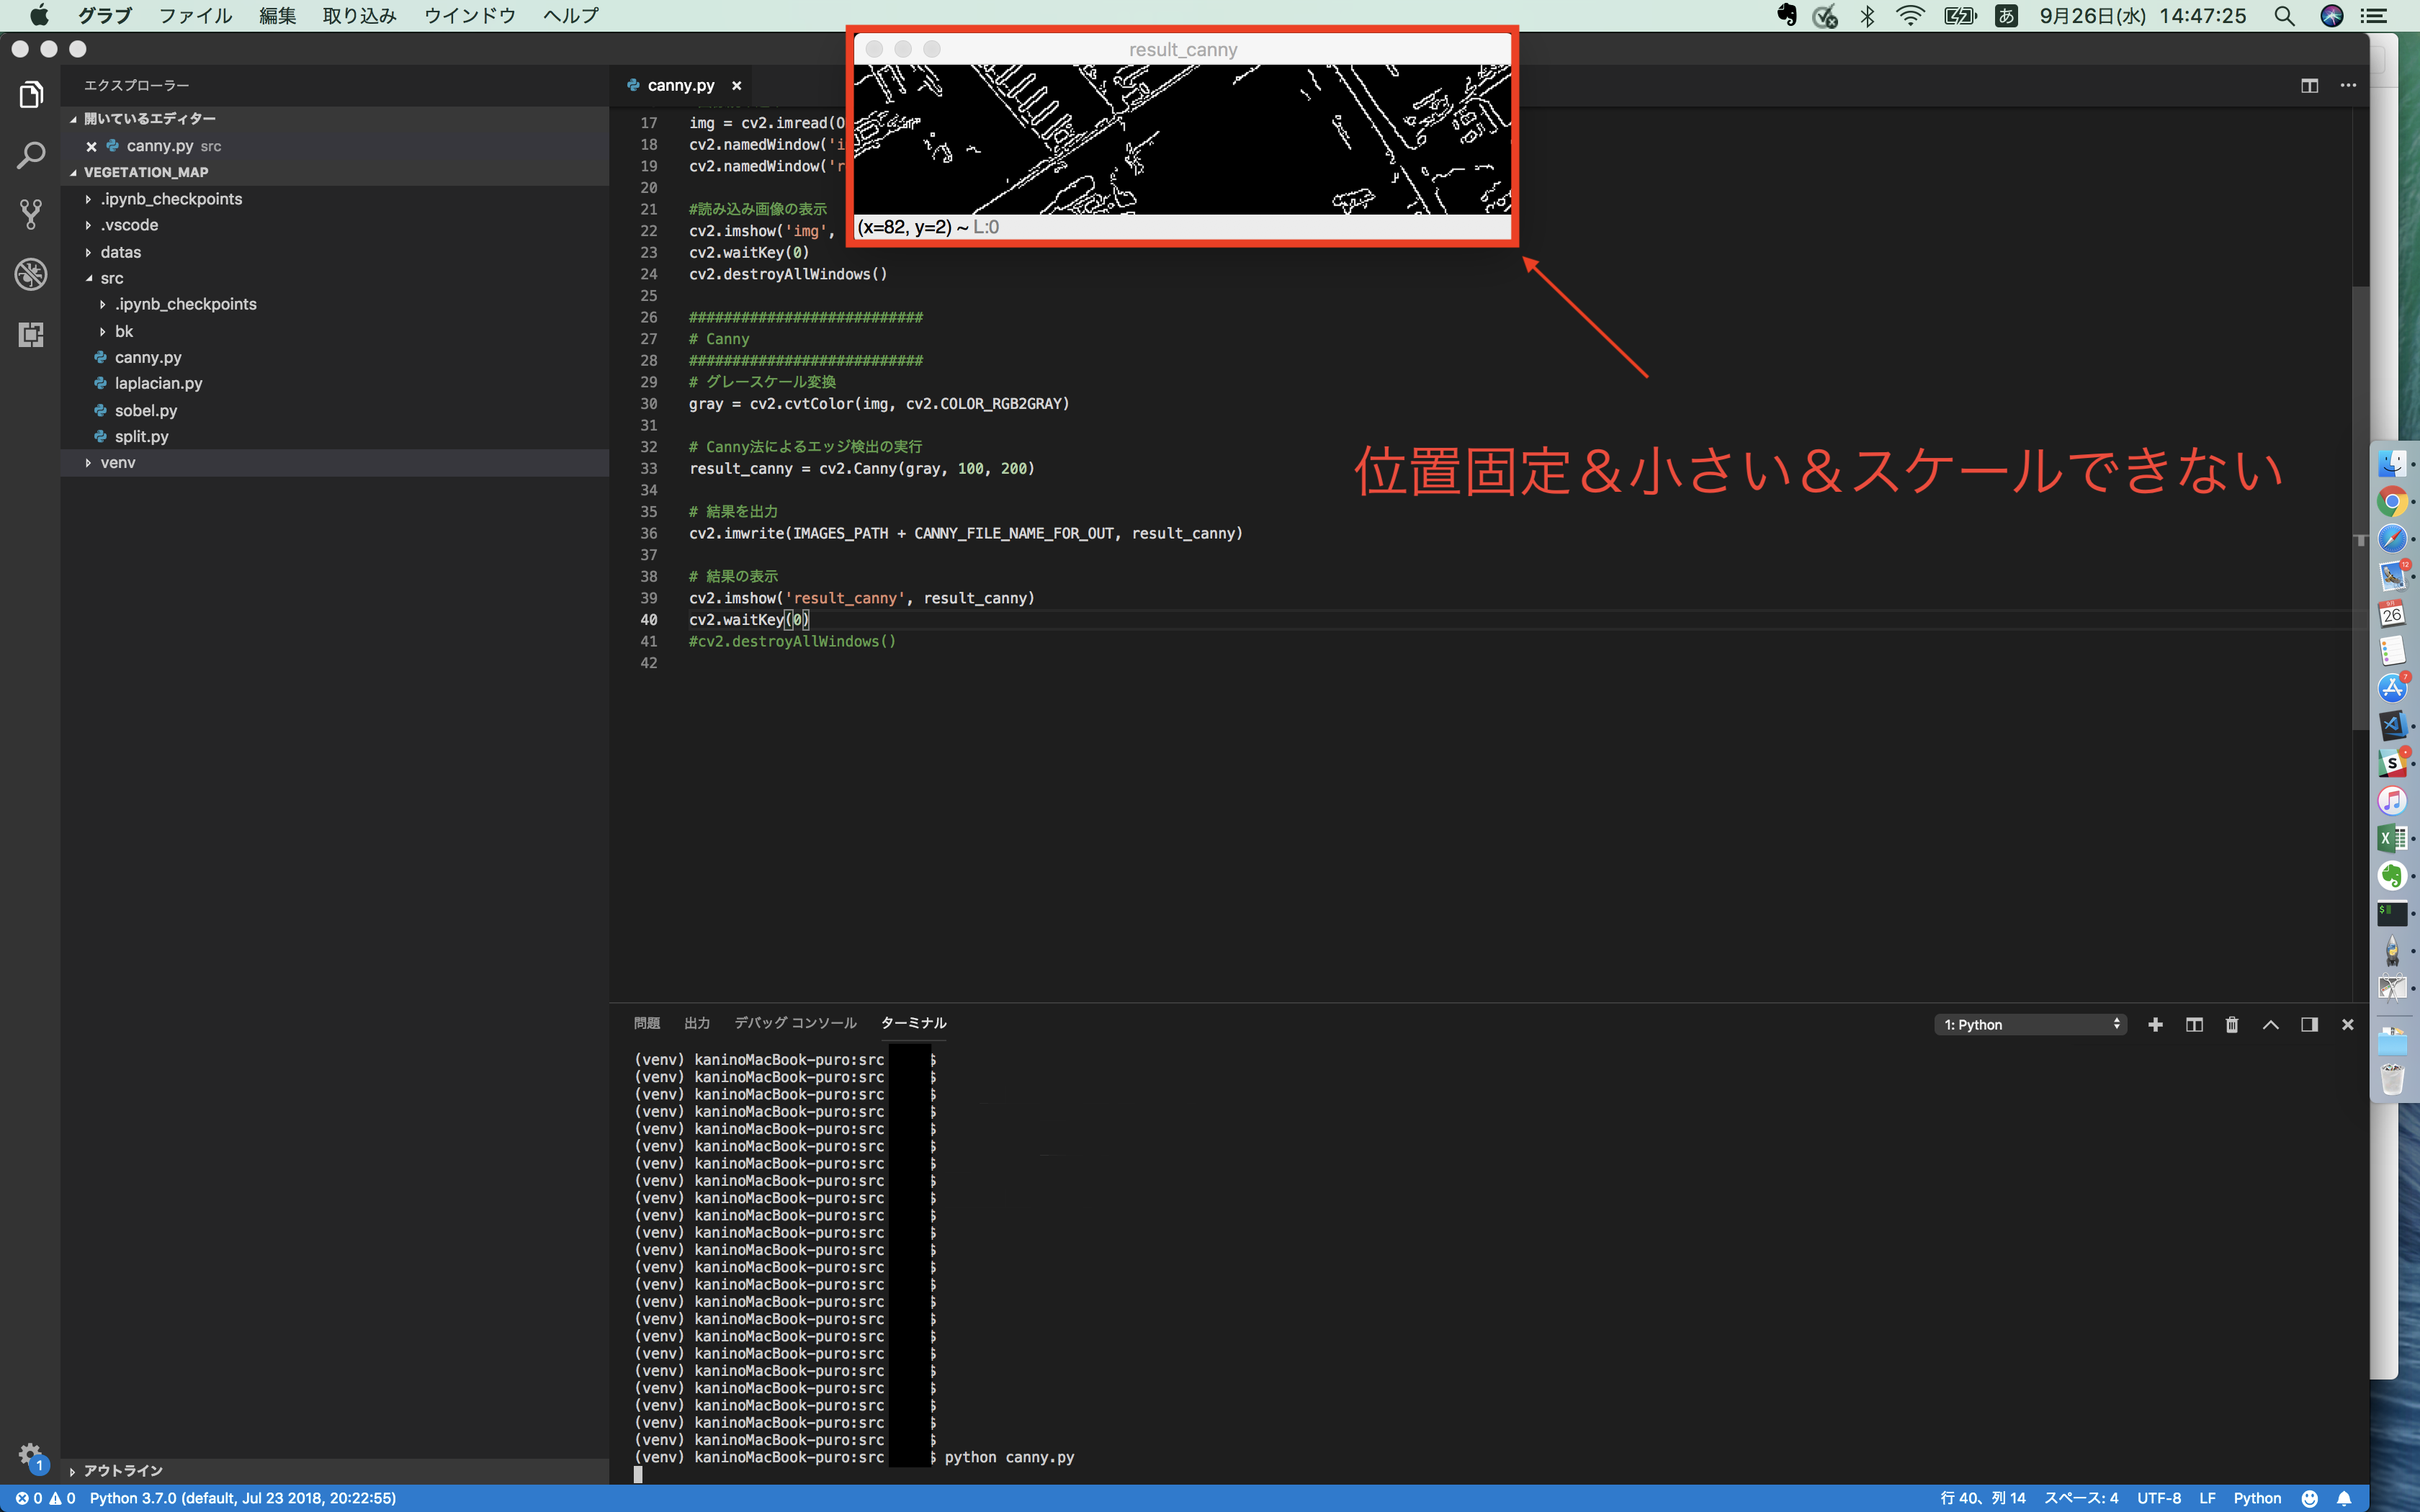Open the Source Control view icon
Viewport: 2420px width, 1512px height.
31,213
